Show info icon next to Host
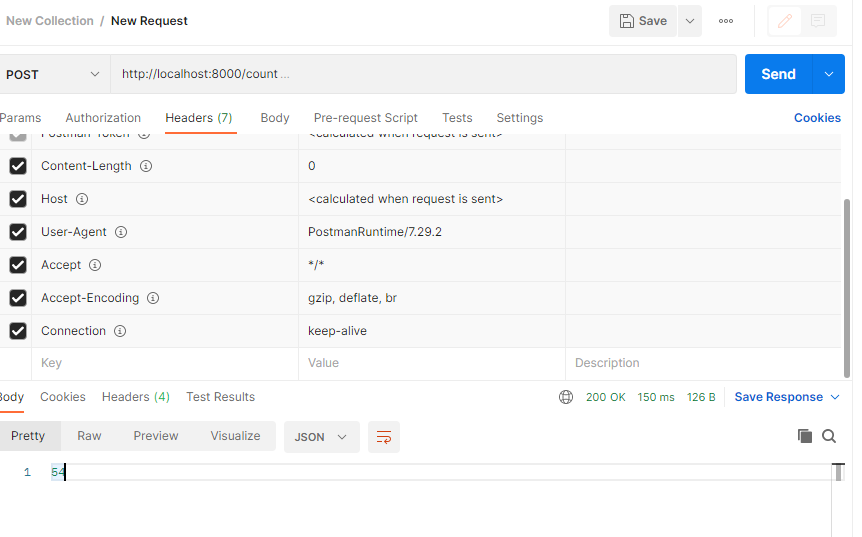This screenshot has height=537, width=862. pyautogui.click(x=82, y=199)
